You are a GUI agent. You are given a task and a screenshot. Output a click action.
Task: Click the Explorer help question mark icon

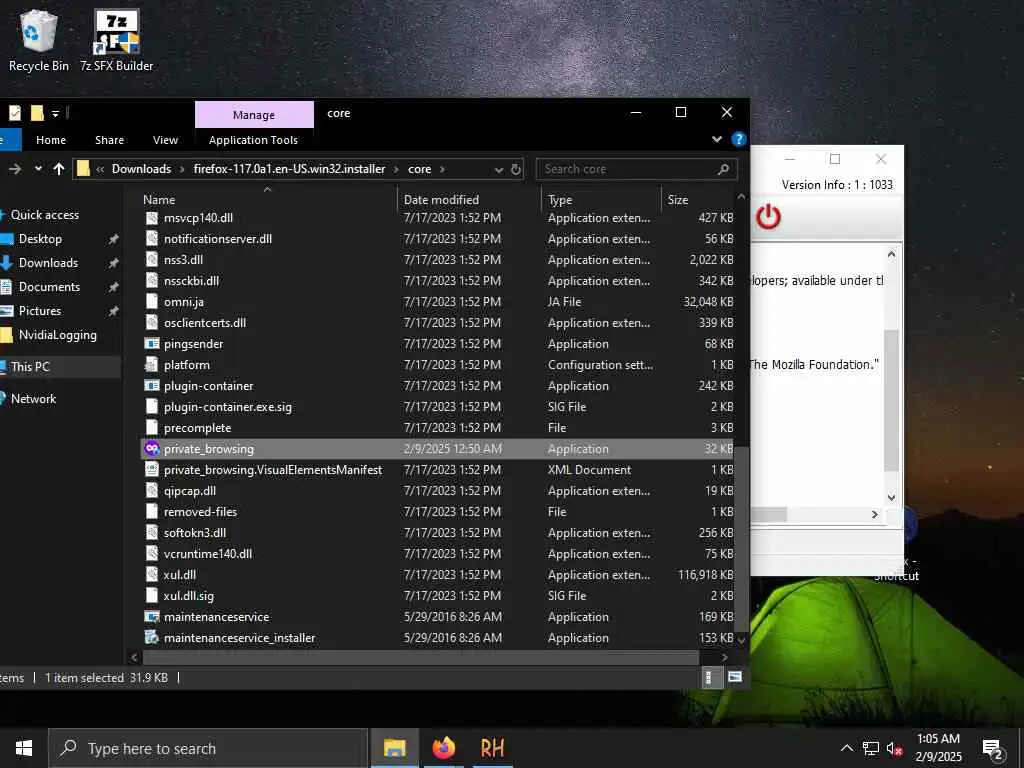point(739,139)
